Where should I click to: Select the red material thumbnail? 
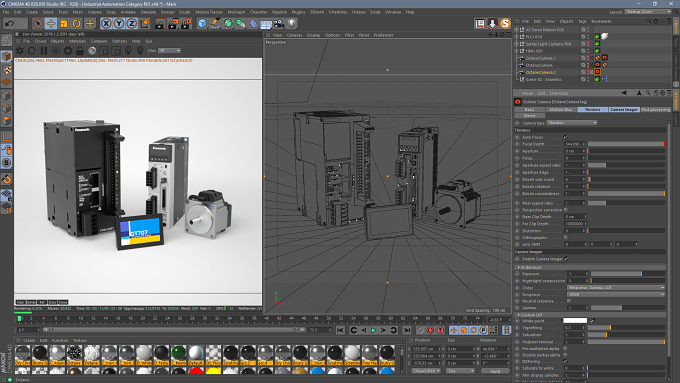pos(196,371)
